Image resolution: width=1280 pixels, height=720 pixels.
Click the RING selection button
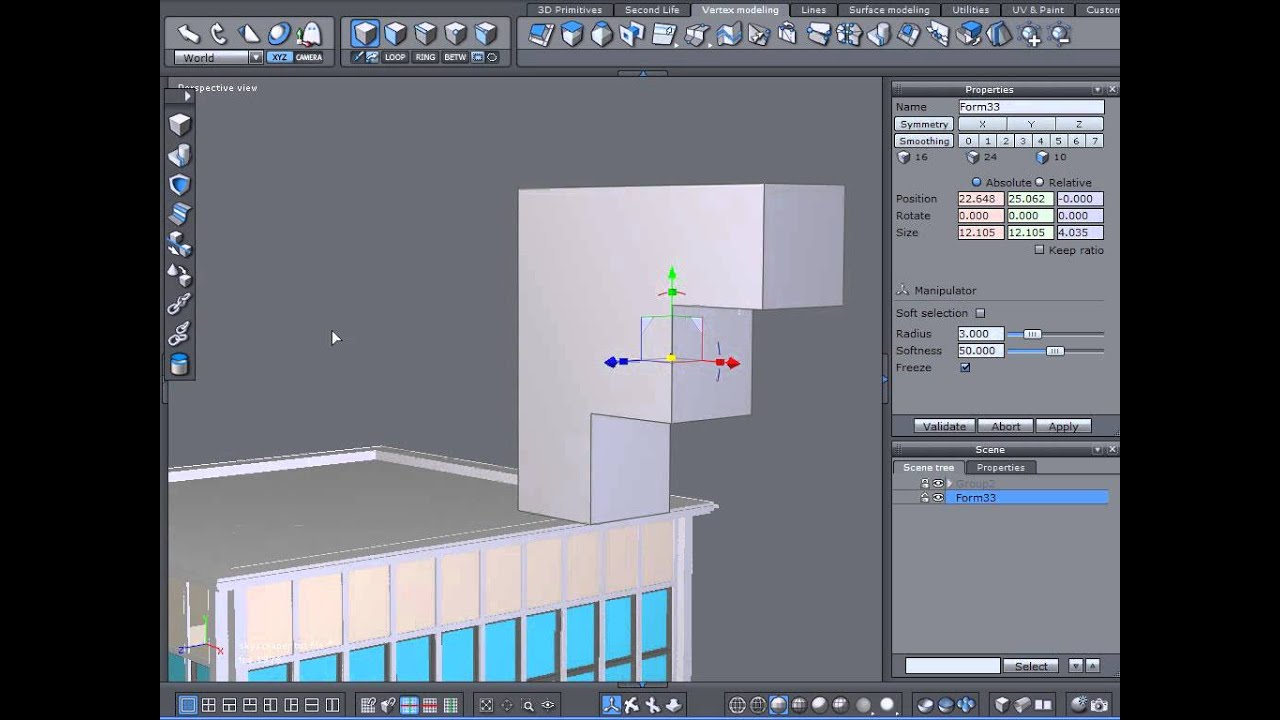pyautogui.click(x=425, y=57)
